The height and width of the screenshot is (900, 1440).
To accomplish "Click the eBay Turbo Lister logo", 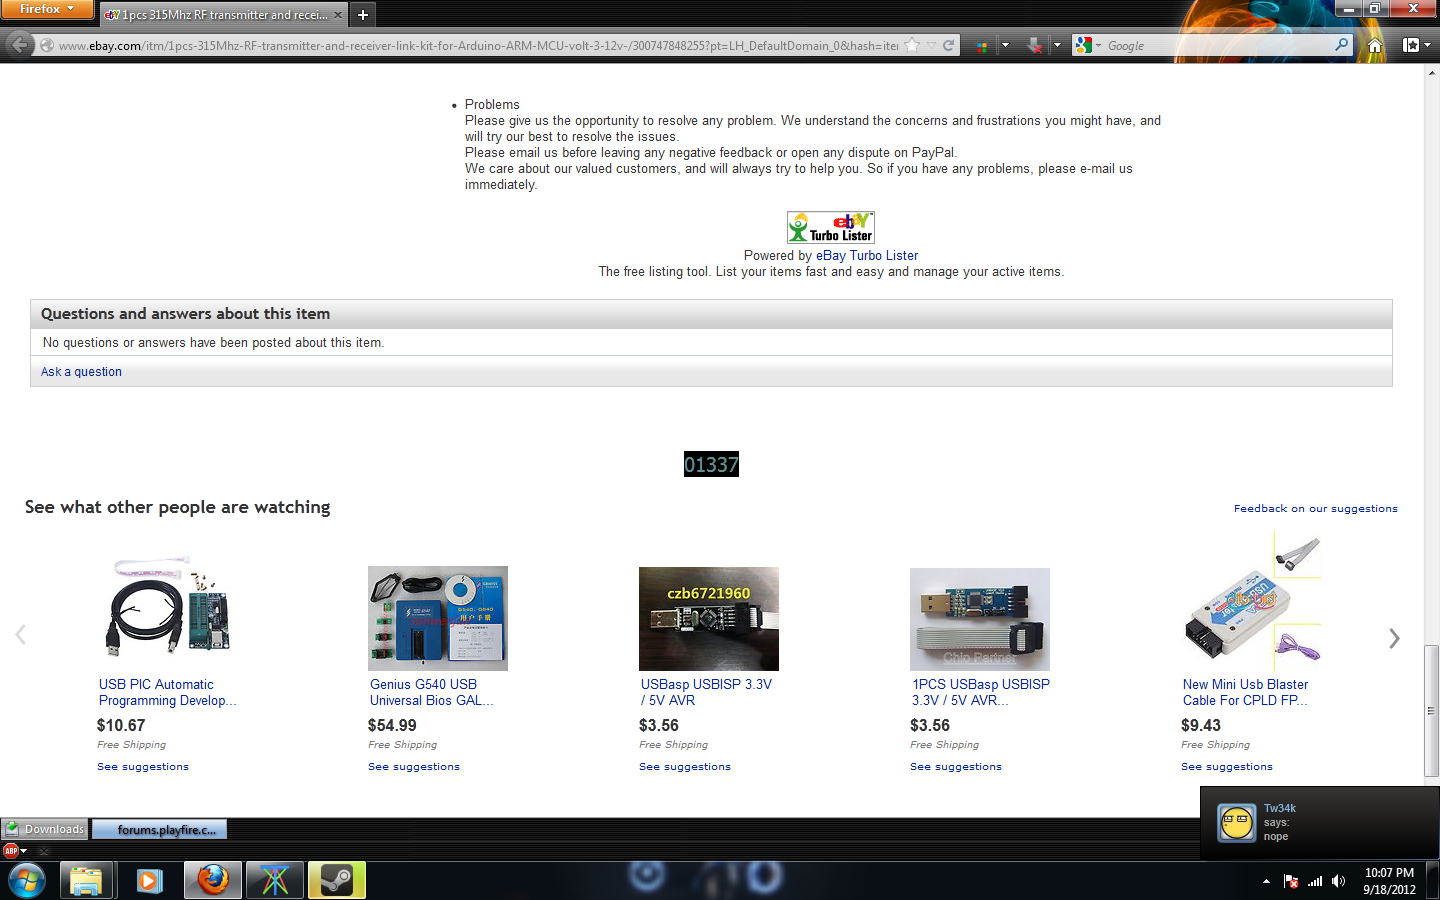I will (x=831, y=227).
